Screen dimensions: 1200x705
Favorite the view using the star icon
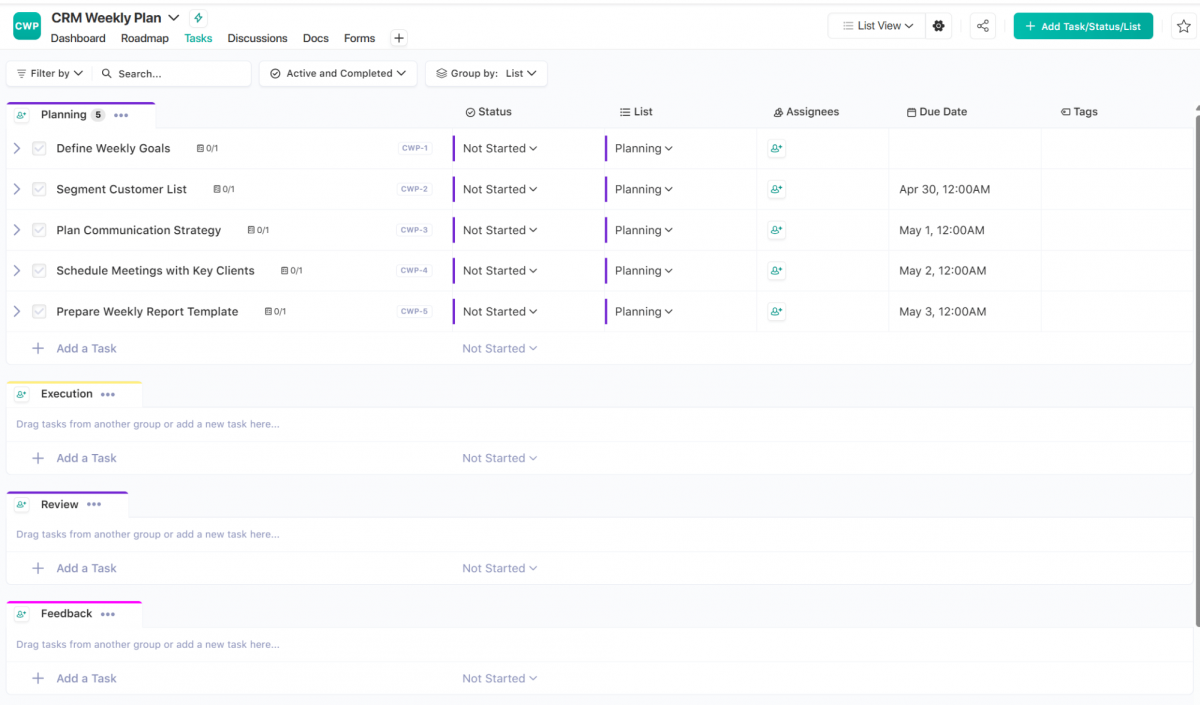tap(1181, 25)
